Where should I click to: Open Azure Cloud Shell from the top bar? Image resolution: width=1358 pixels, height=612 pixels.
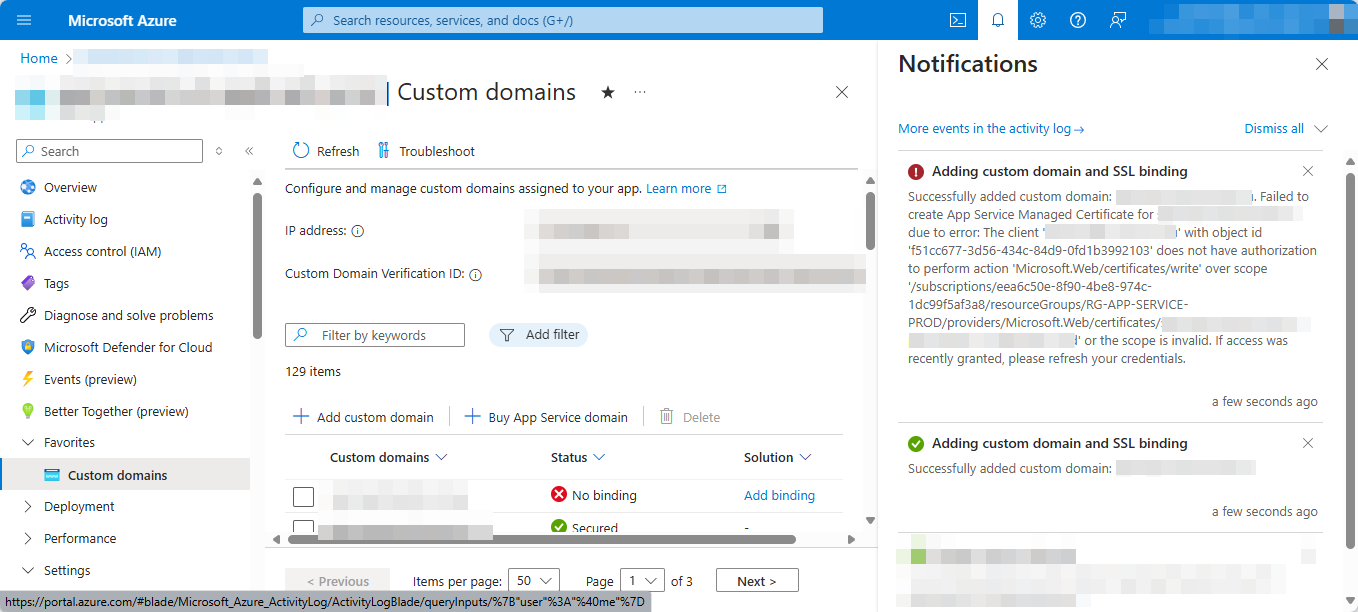click(x=957, y=20)
